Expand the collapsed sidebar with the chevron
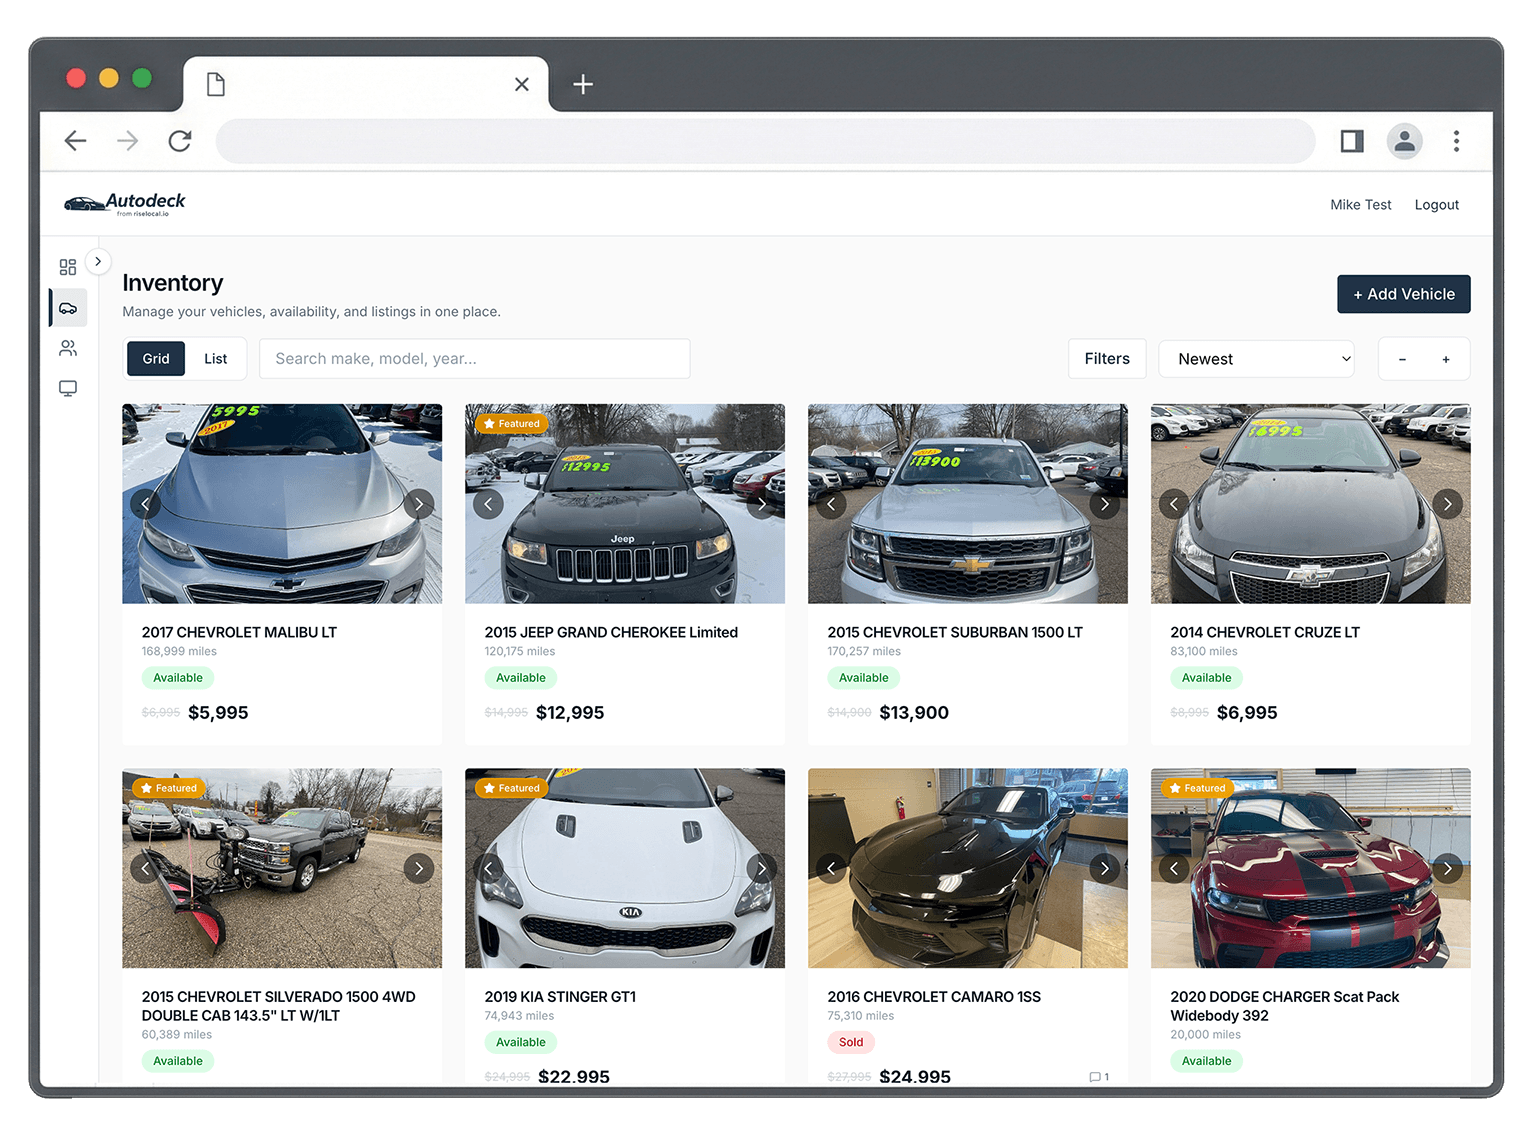The image size is (1532, 1139). (x=98, y=260)
